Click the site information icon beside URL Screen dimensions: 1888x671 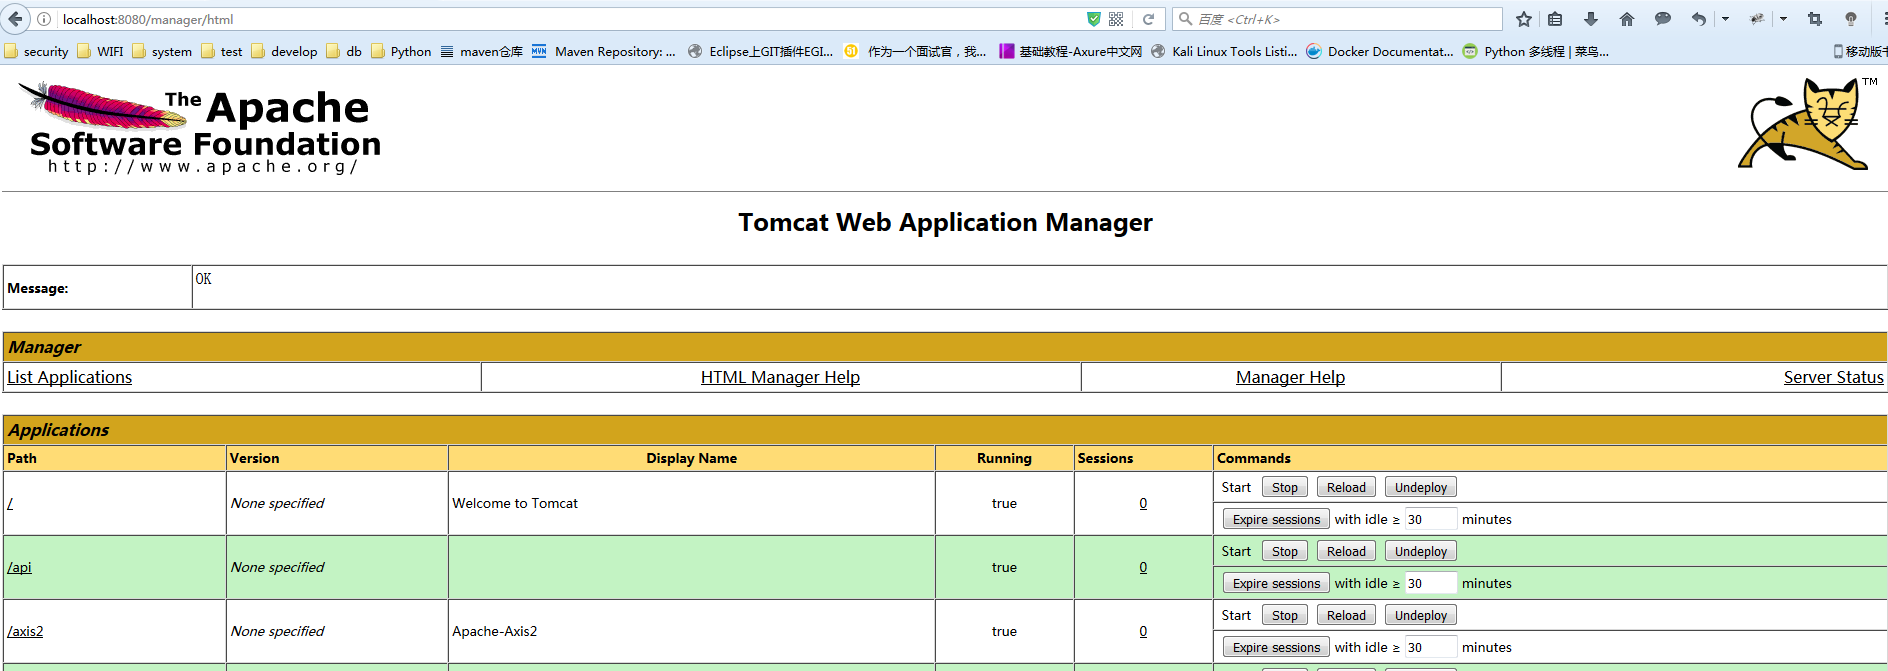click(44, 19)
